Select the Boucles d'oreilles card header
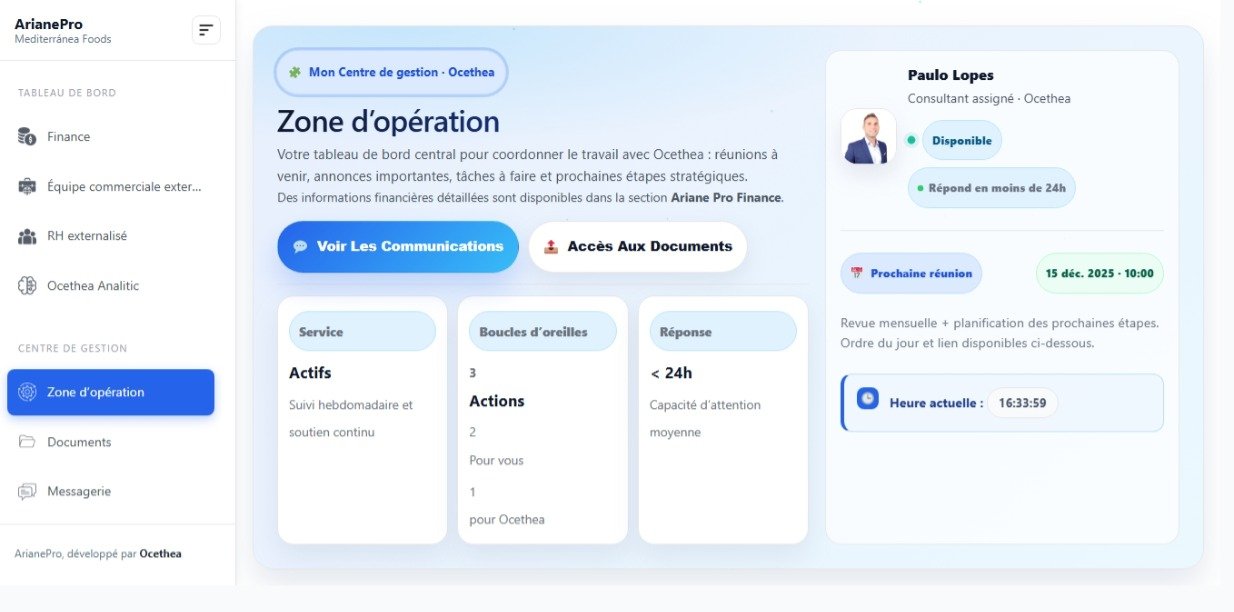The width and height of the screenshot is (1234, 612). pyautogui.click(x=542, y=332)
